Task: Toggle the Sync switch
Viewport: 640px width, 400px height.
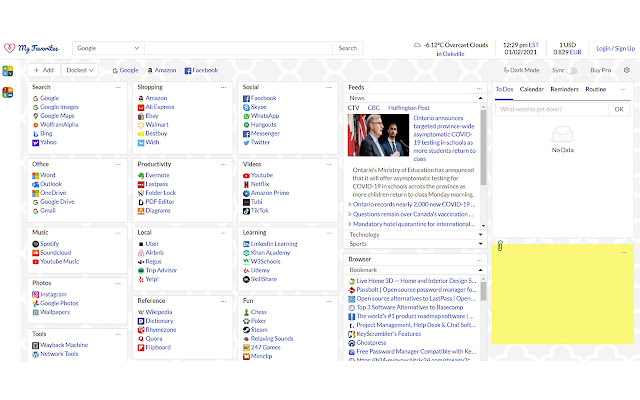Action: [571, 71]
